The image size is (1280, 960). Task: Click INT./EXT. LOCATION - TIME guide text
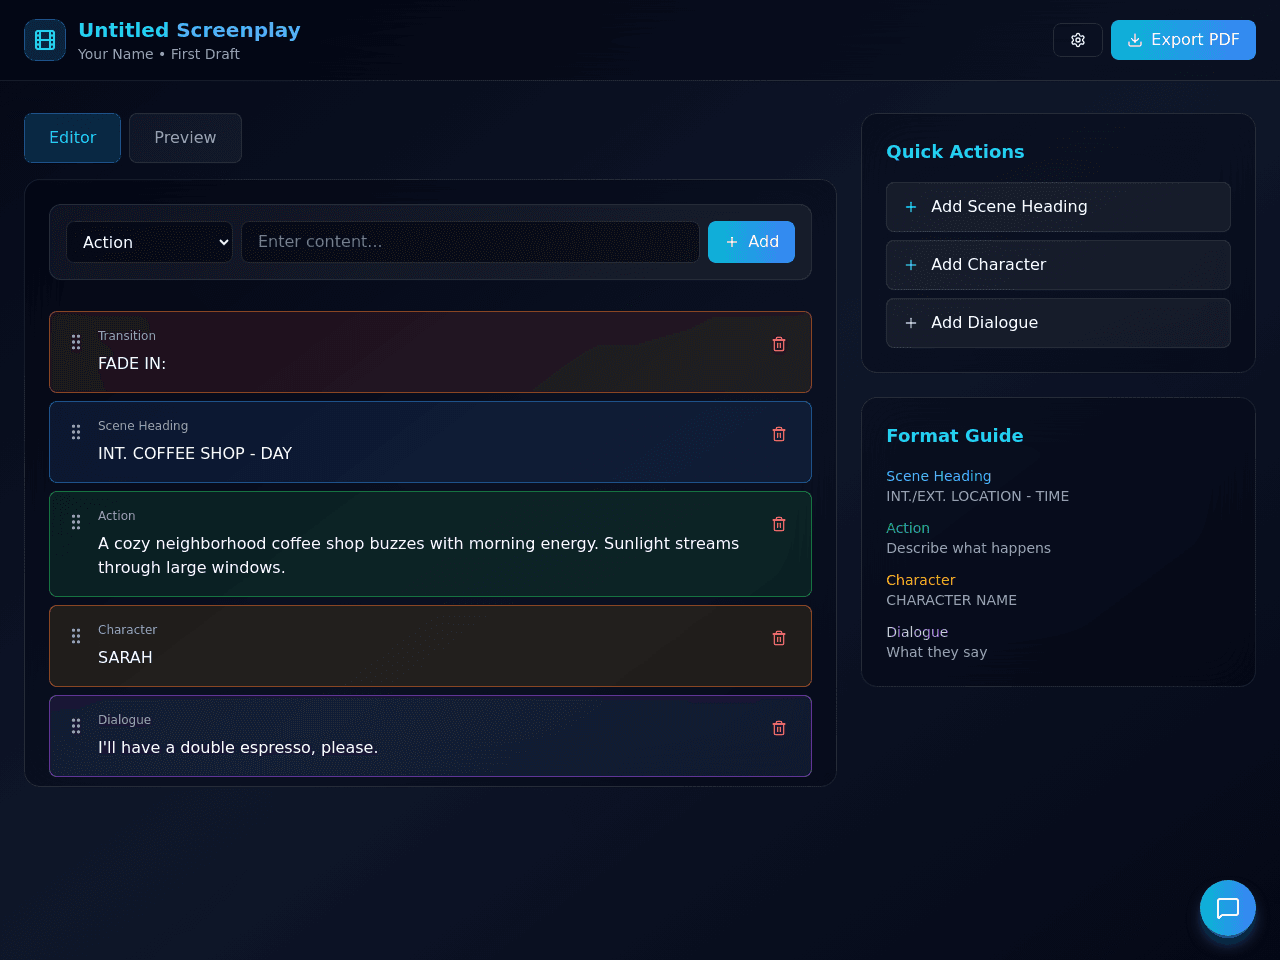978,496
